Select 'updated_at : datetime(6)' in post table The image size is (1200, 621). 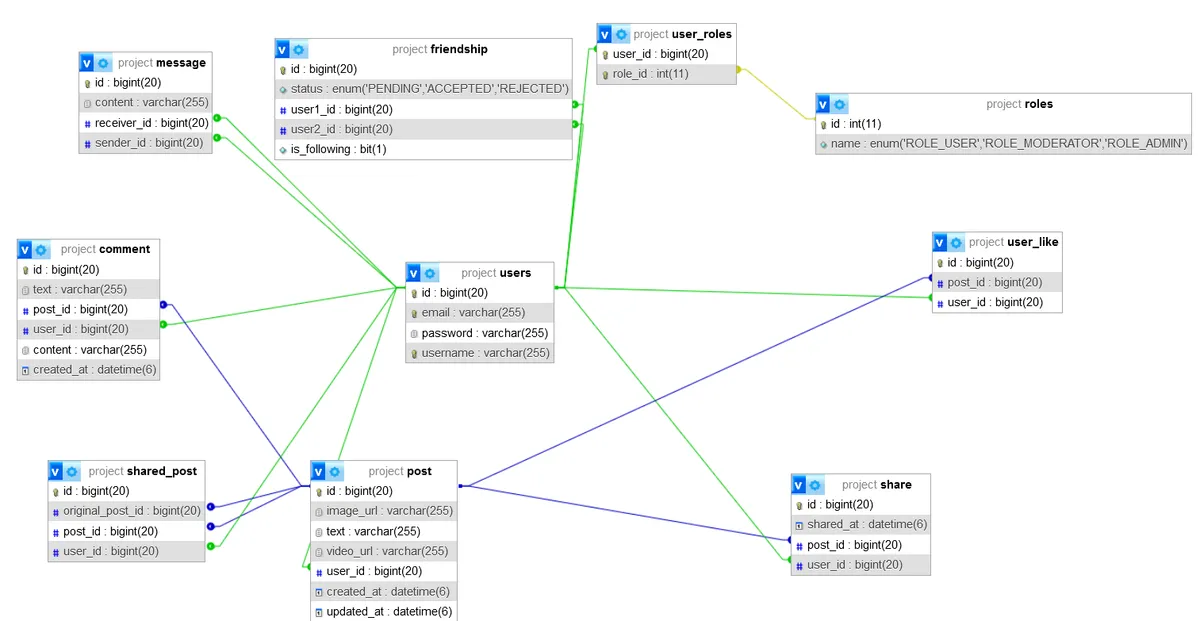[x=385, y=611]
